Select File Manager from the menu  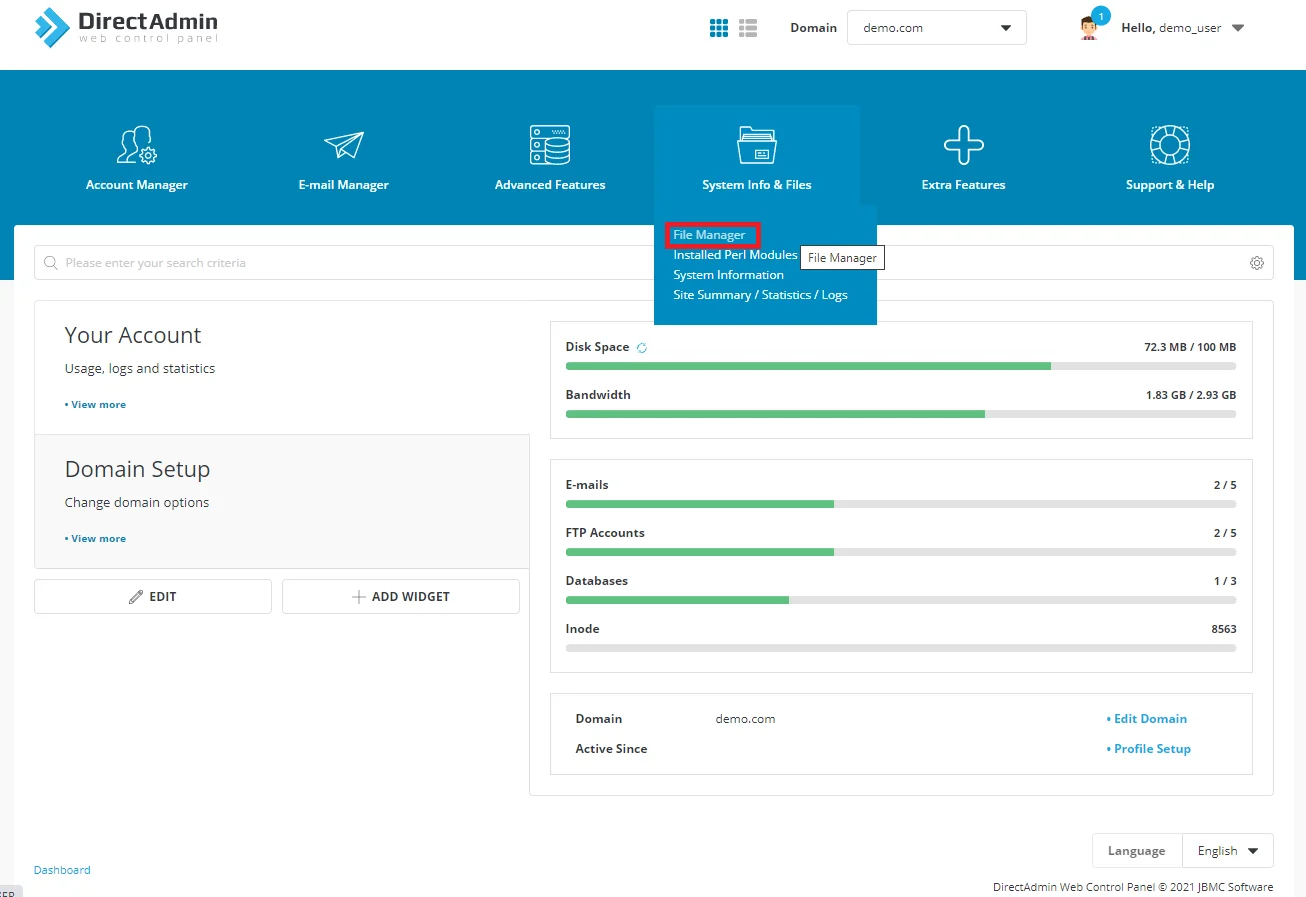pos(709,235)
